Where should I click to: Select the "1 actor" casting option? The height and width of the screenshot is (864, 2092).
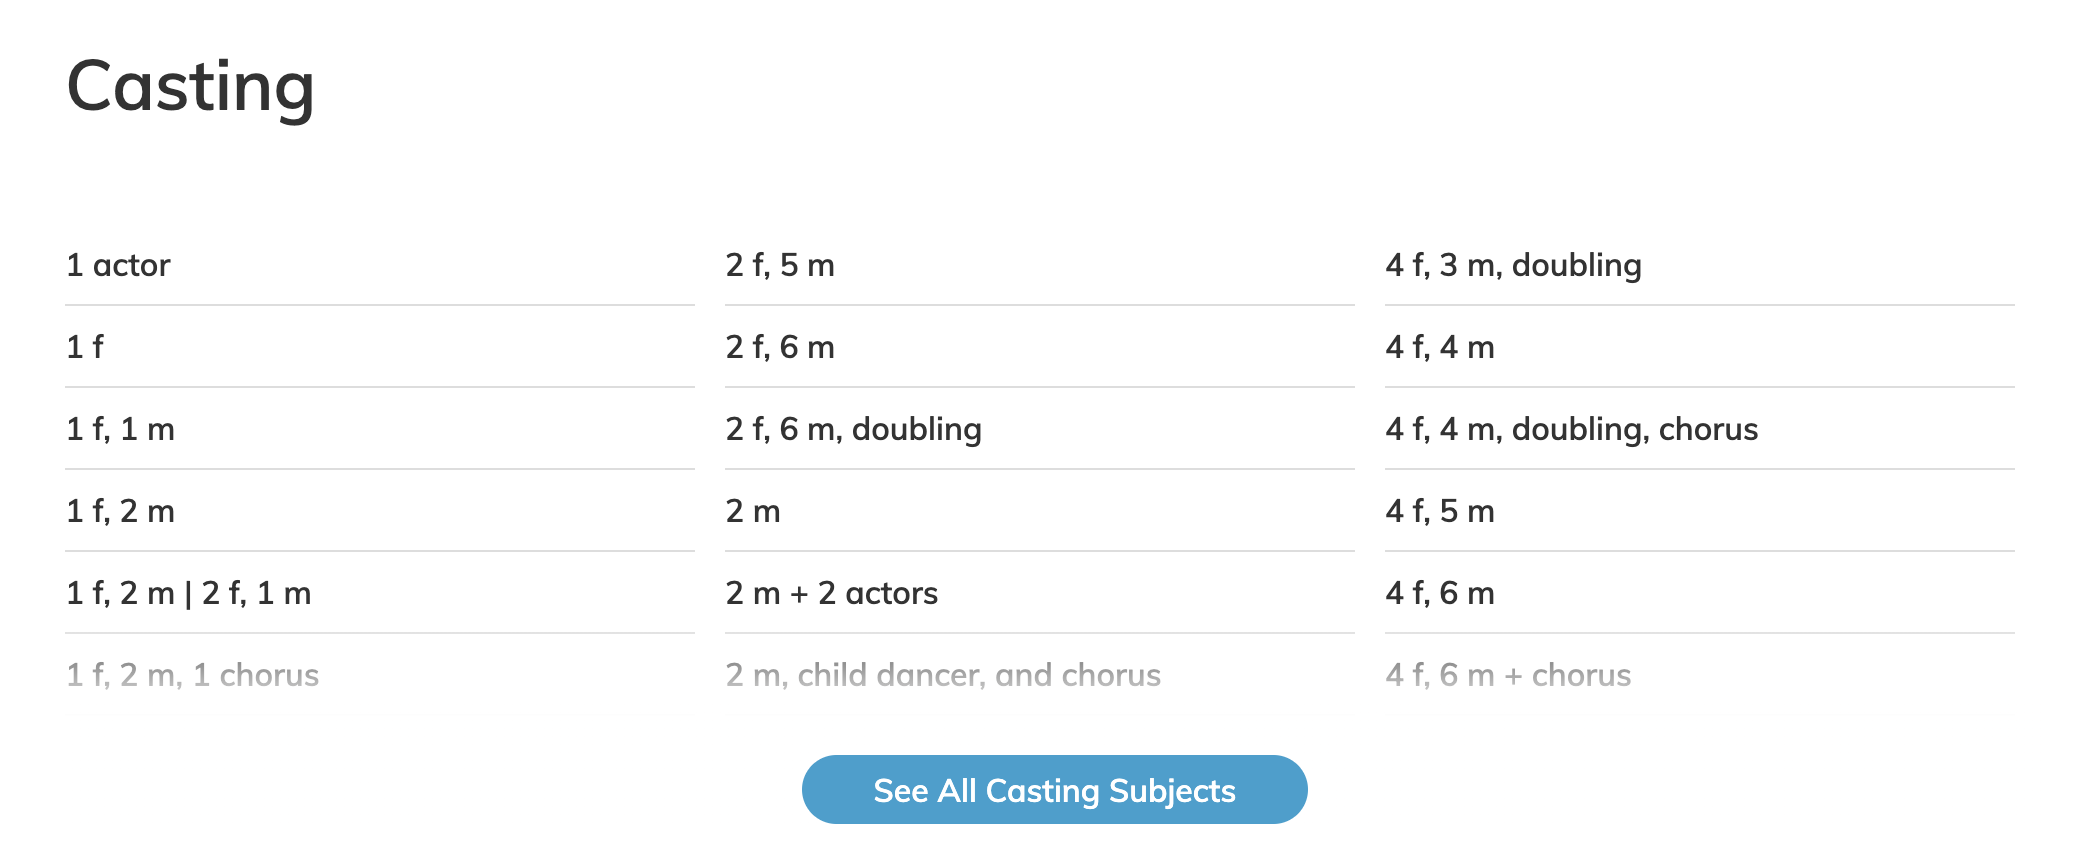pos(117,265)
